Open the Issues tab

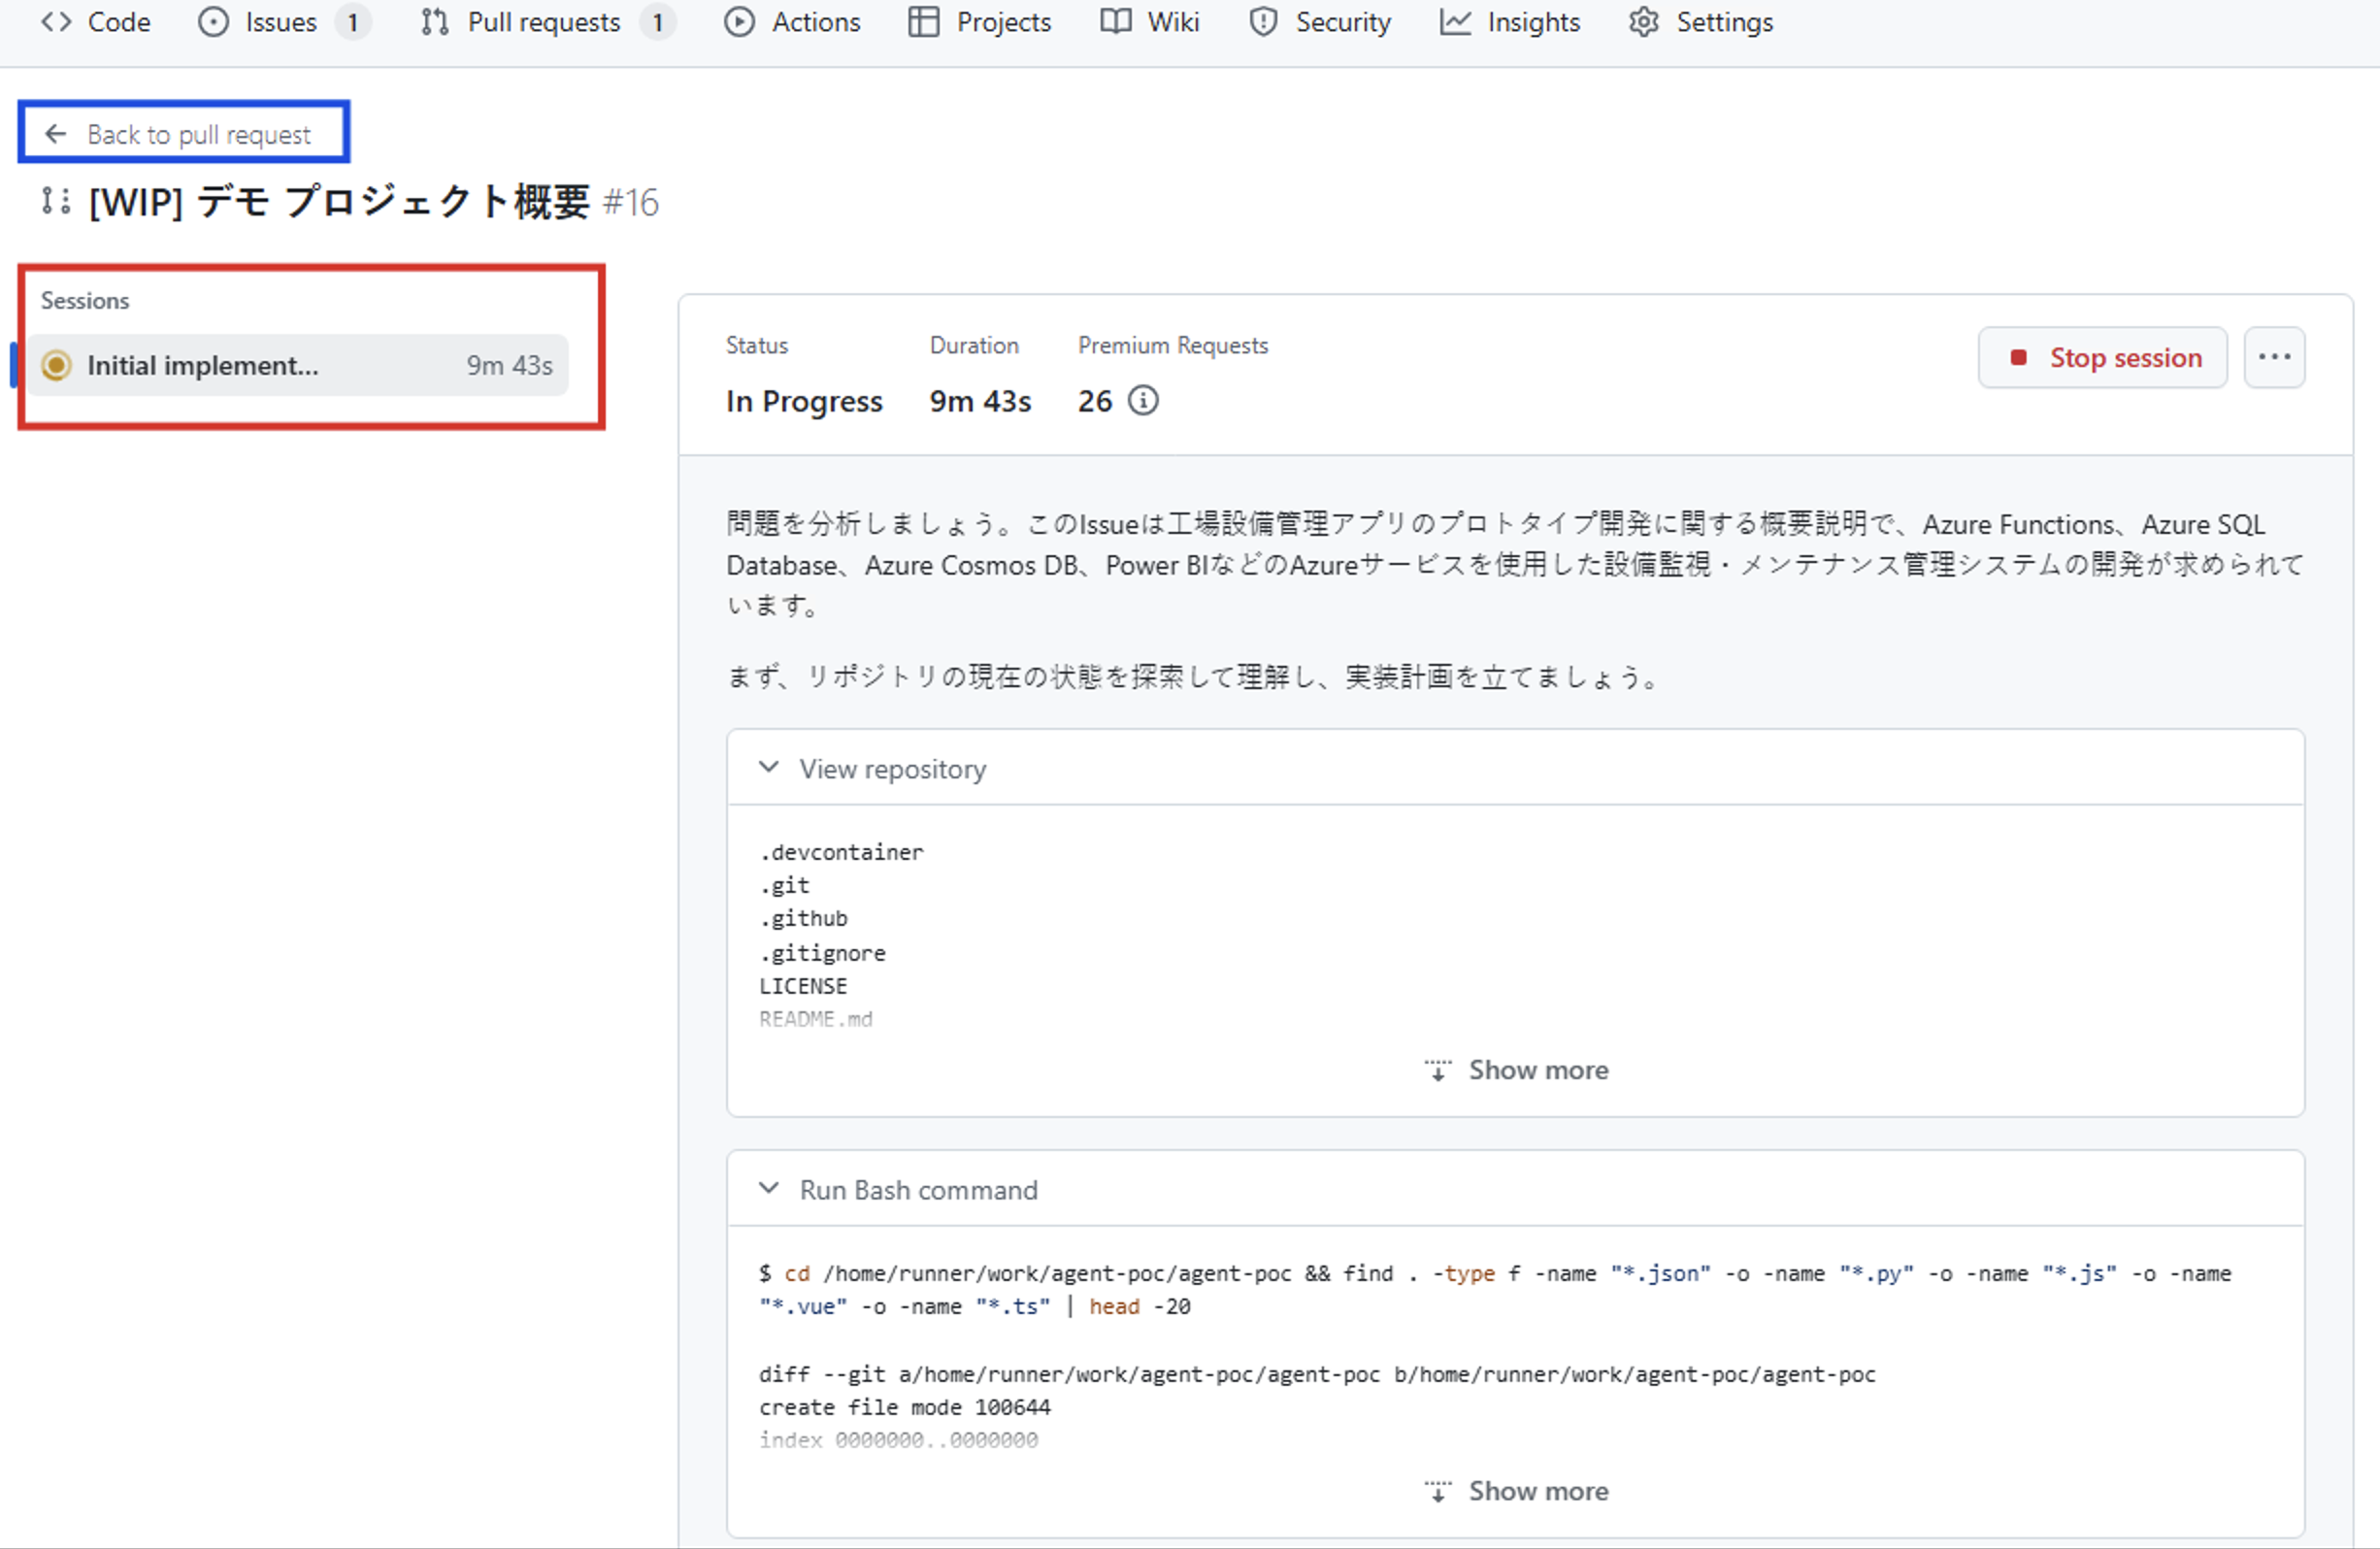coord(283,22)
